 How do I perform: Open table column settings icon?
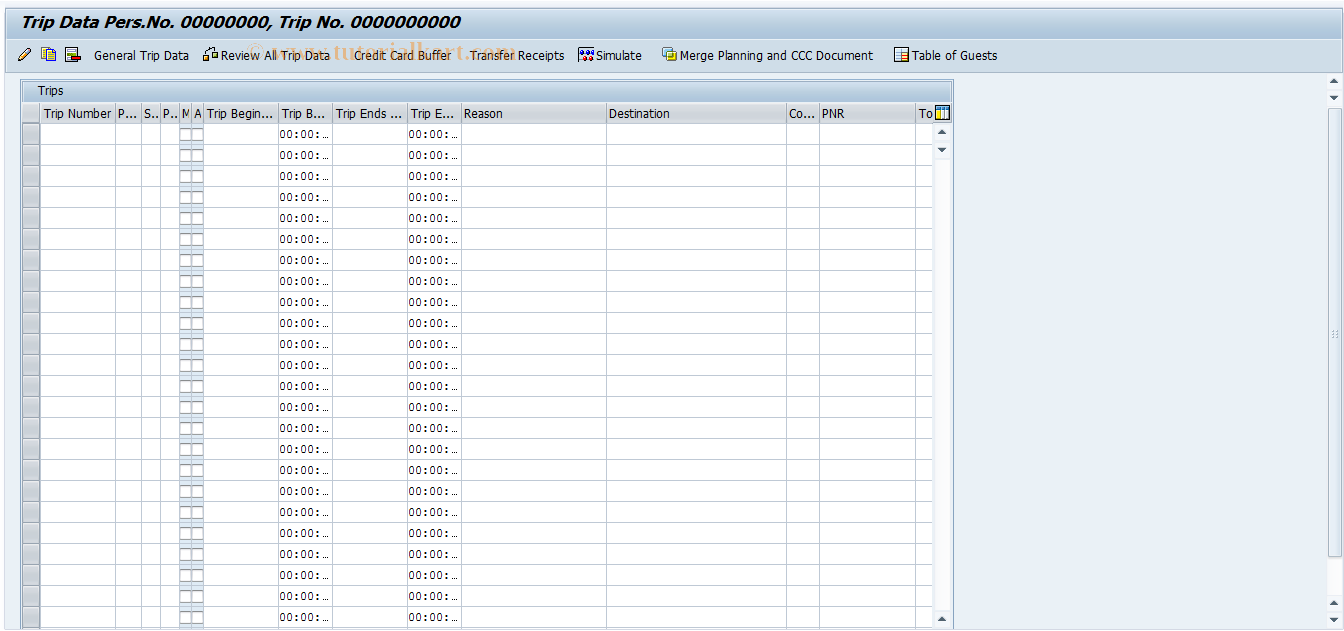[x=942, y=113]
